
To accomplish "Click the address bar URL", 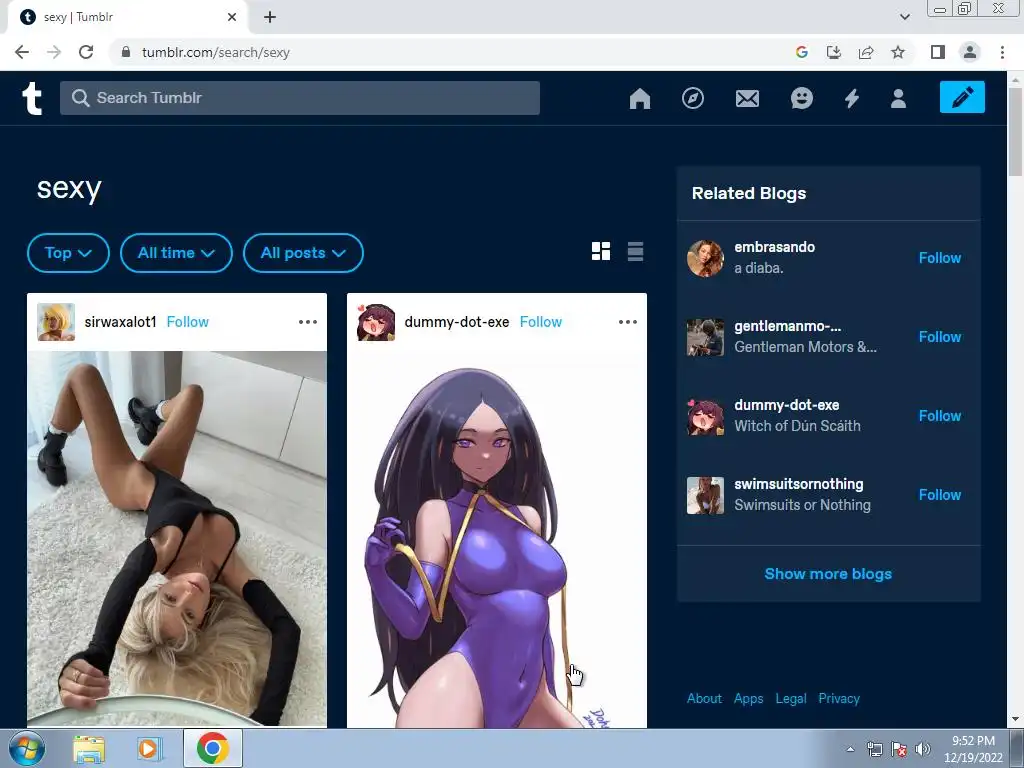I will 216,52.
